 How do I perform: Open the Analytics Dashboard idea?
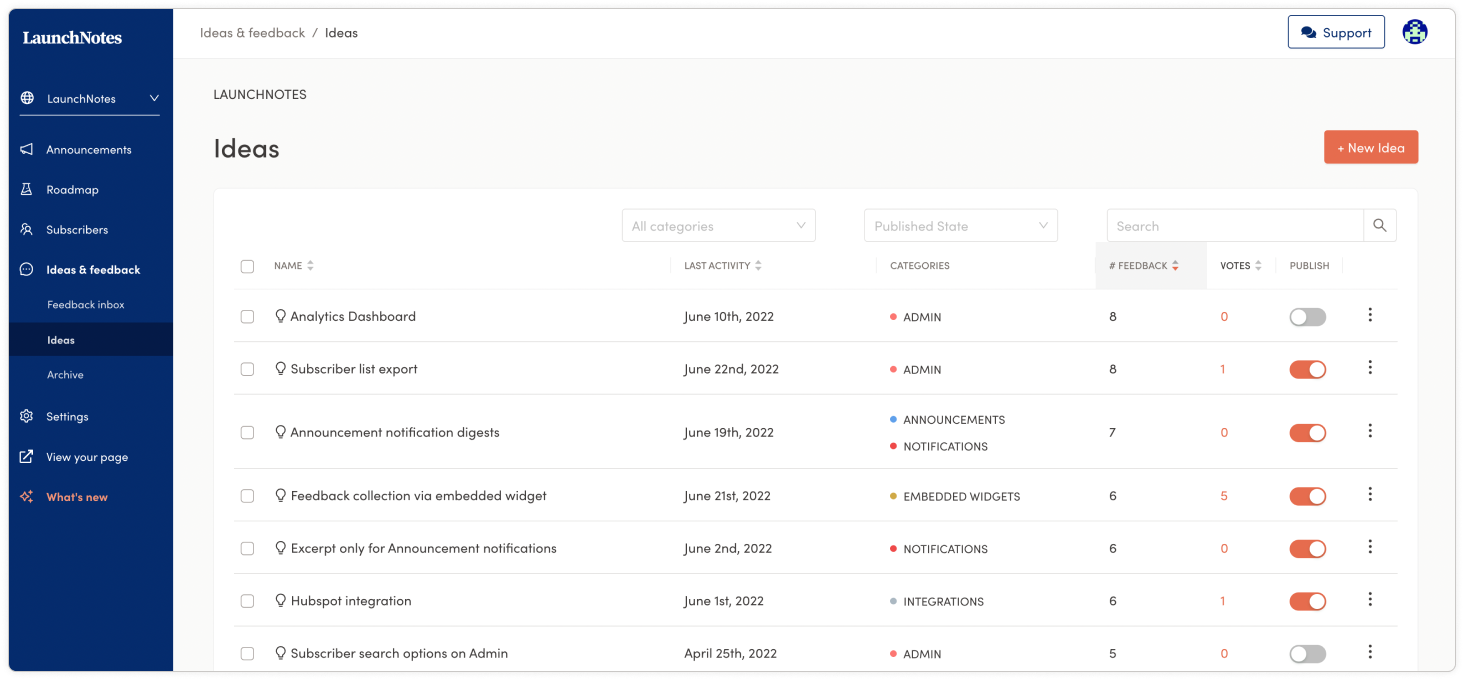[x=353, y=316]
